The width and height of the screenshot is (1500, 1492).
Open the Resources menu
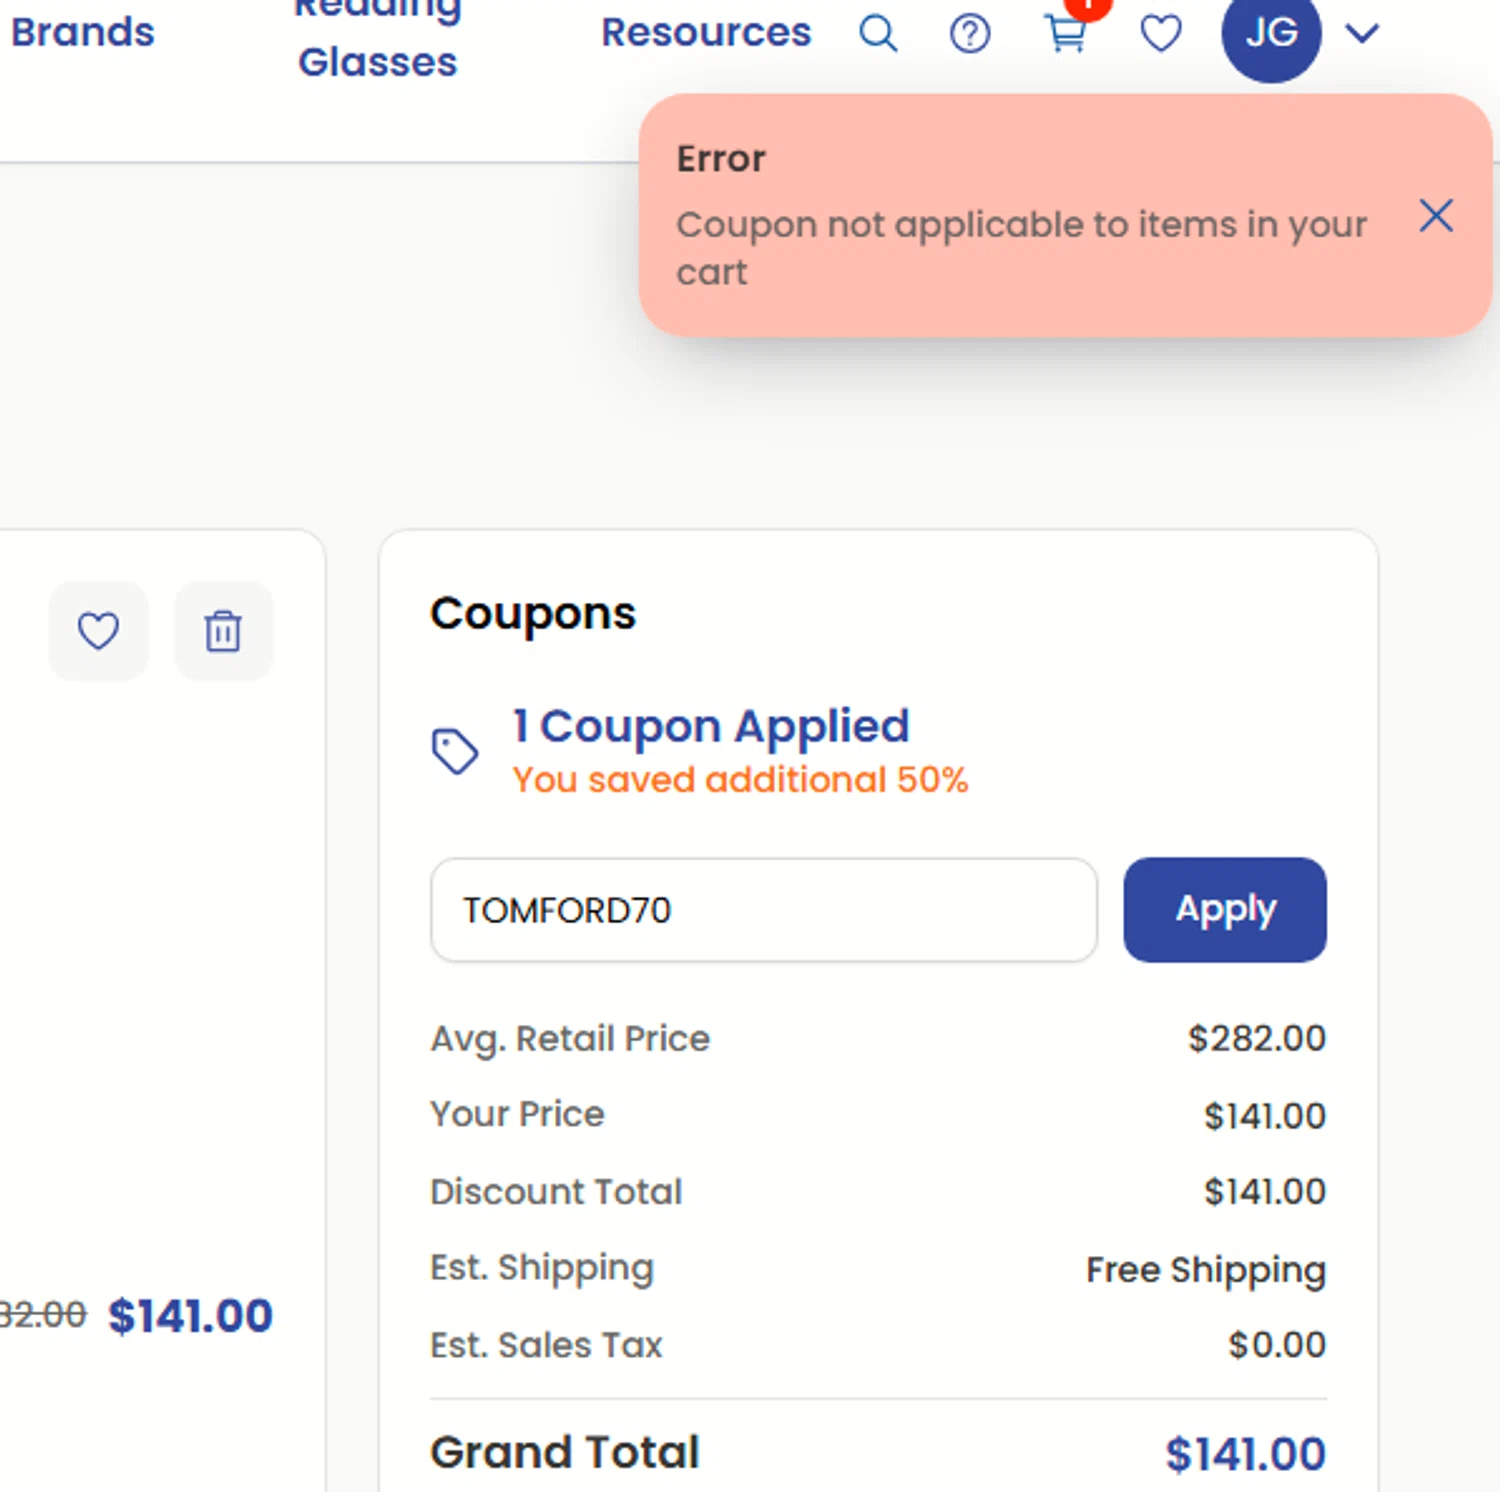coord(706,32)
